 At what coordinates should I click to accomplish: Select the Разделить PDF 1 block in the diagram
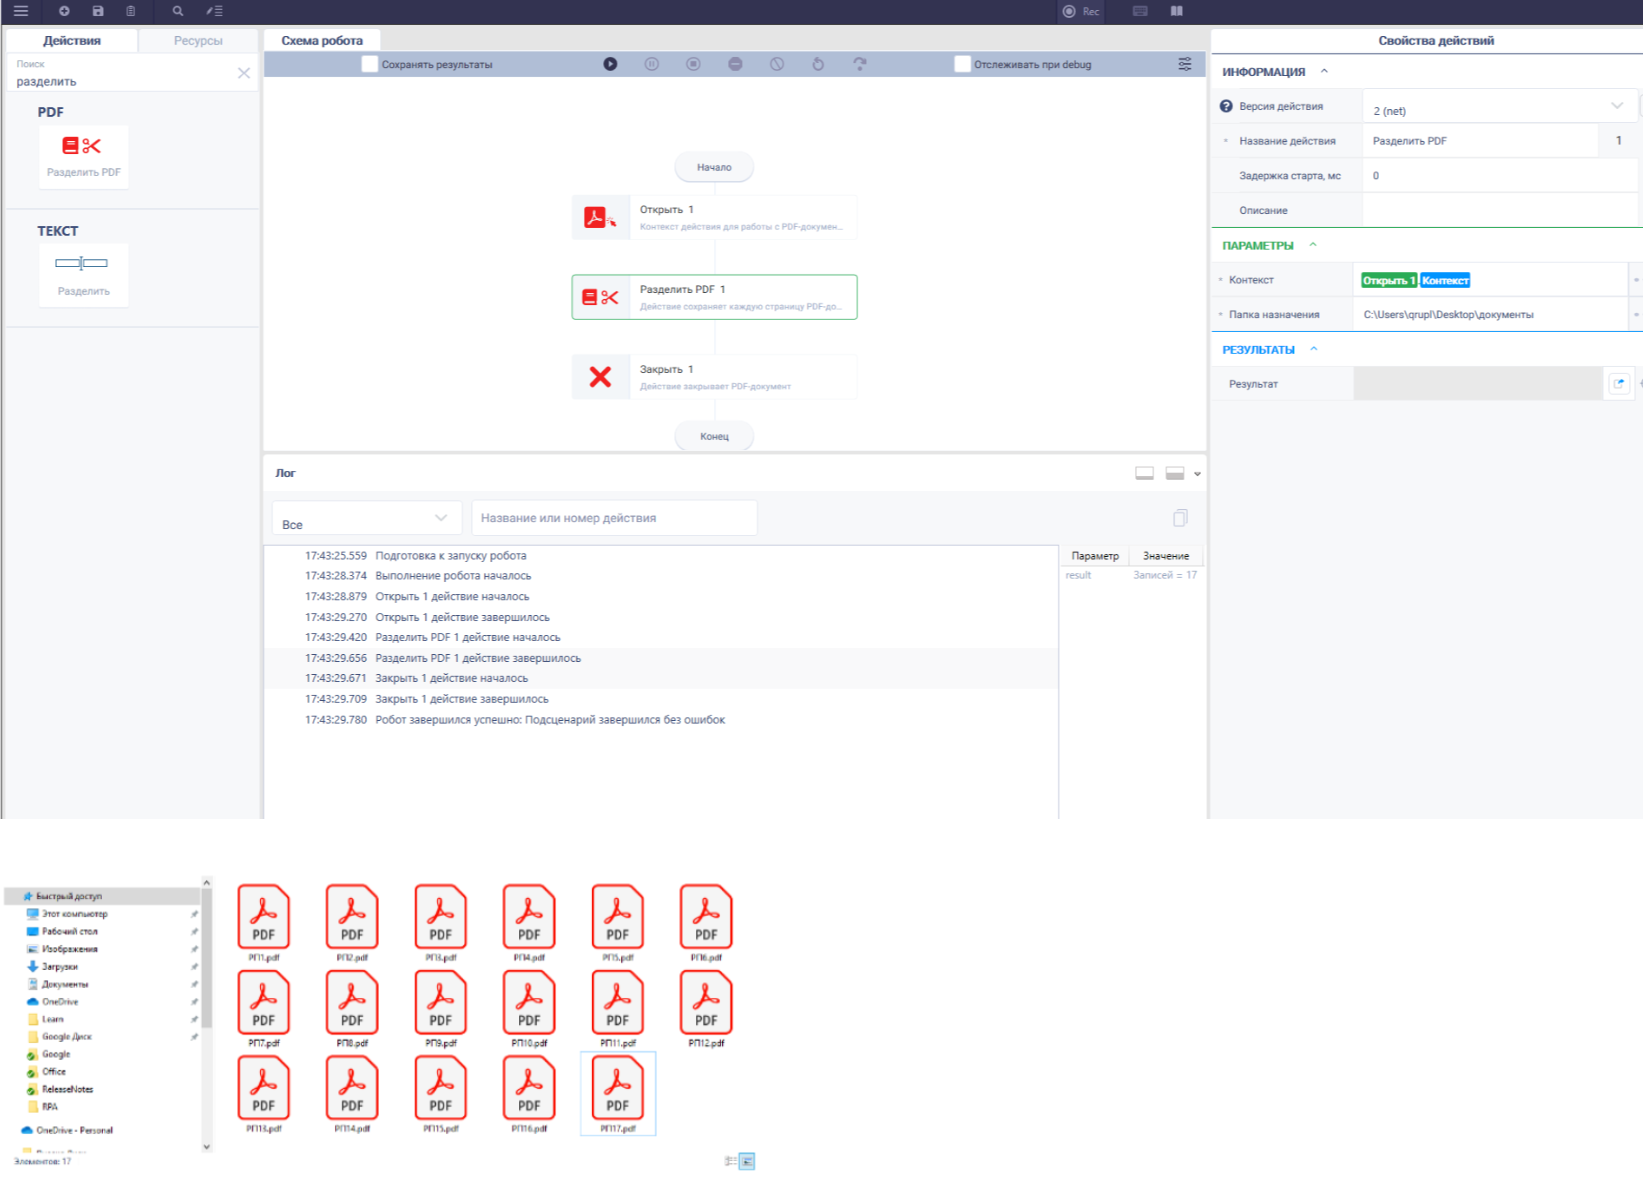714,297
